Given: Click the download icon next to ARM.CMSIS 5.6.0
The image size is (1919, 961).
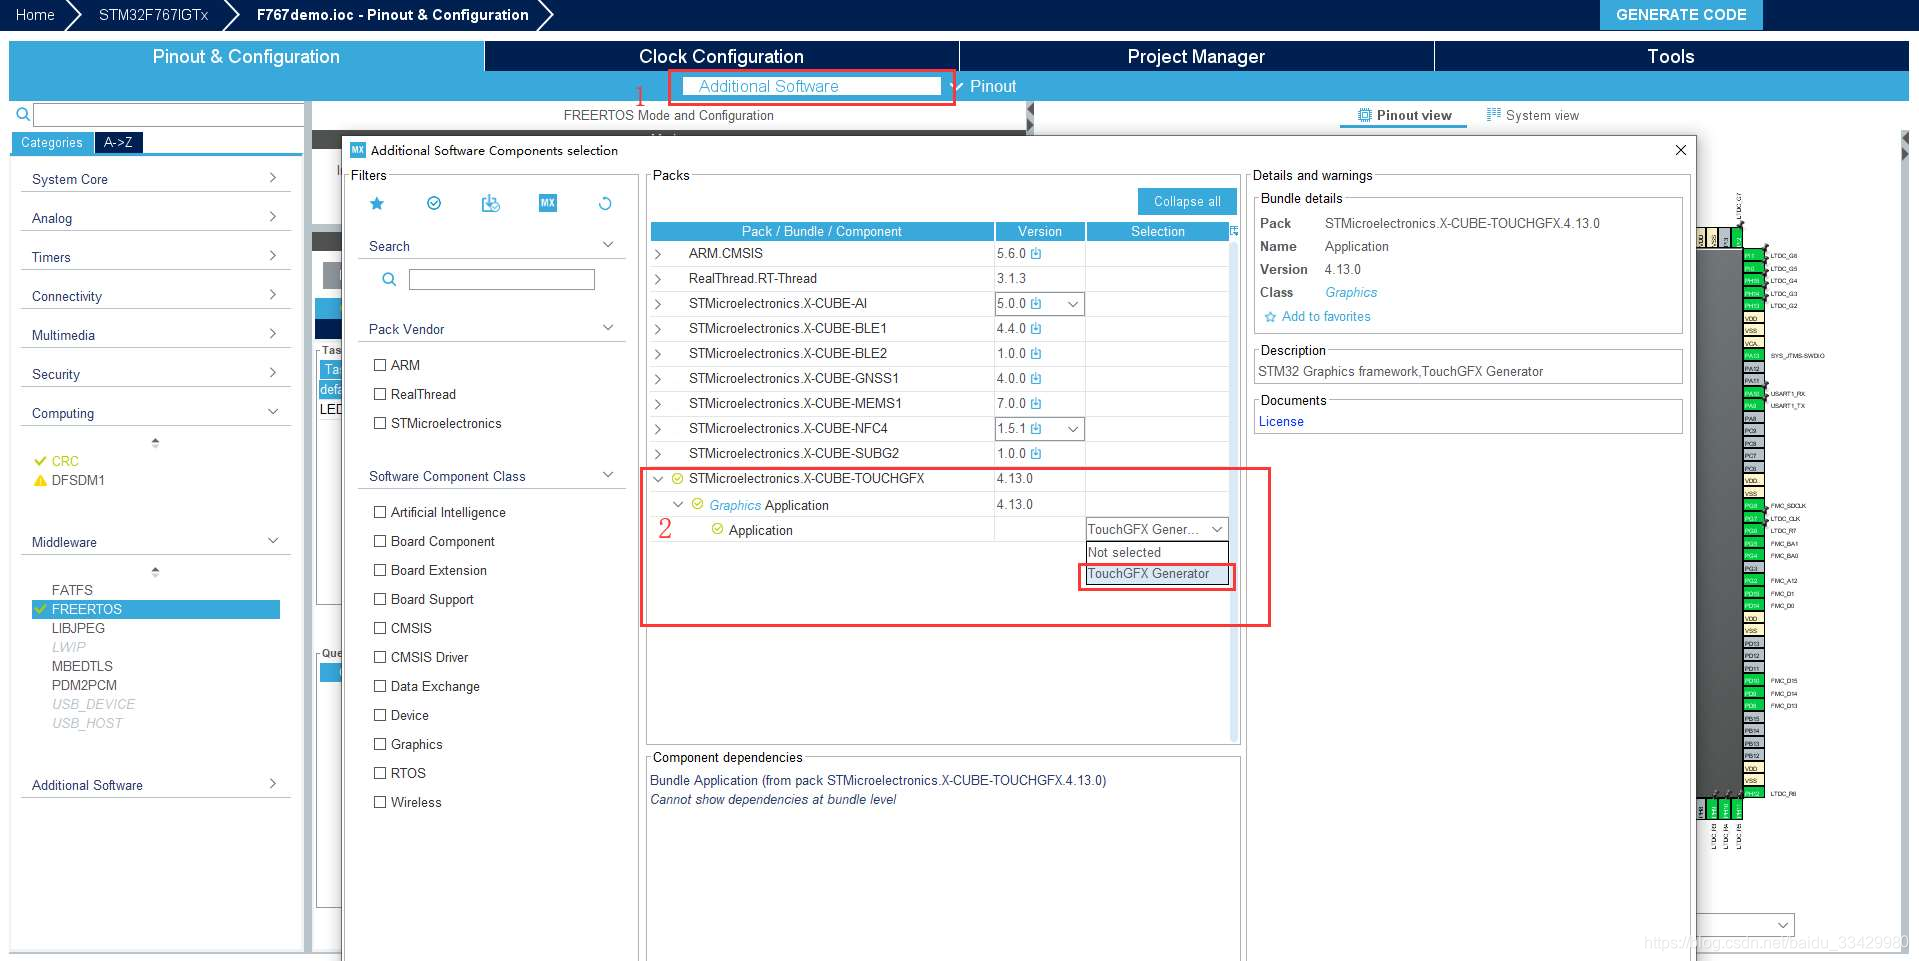Looking at the screenshot, I should point(1036,254).
